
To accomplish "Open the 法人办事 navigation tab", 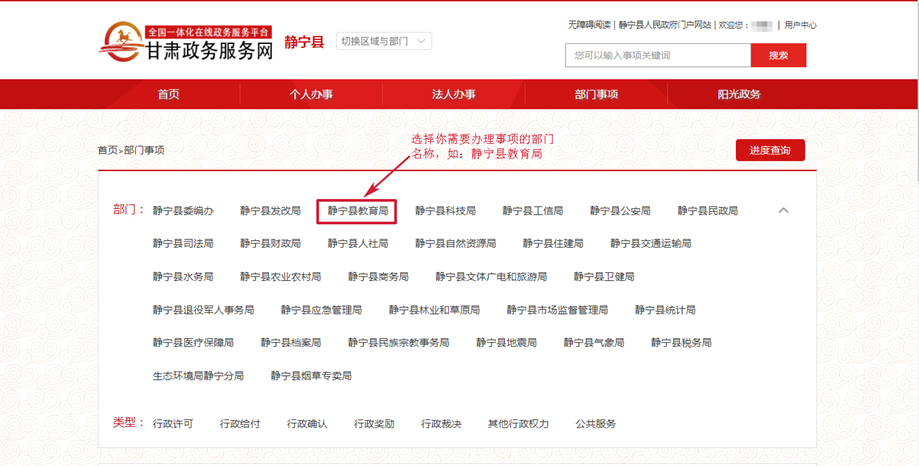I will pos(454,94).
